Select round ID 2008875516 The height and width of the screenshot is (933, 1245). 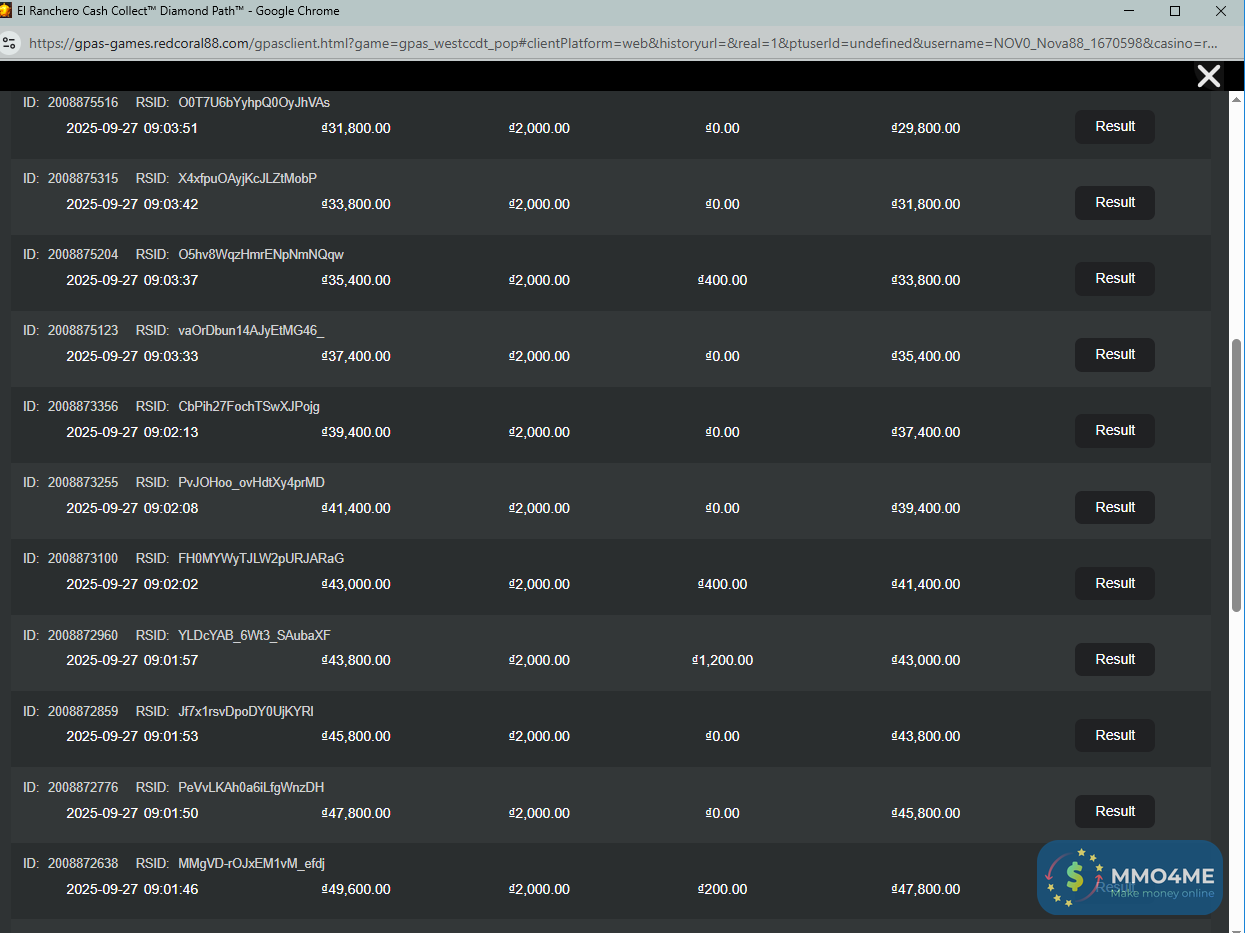pyautogui.click(x=83, y=103)
